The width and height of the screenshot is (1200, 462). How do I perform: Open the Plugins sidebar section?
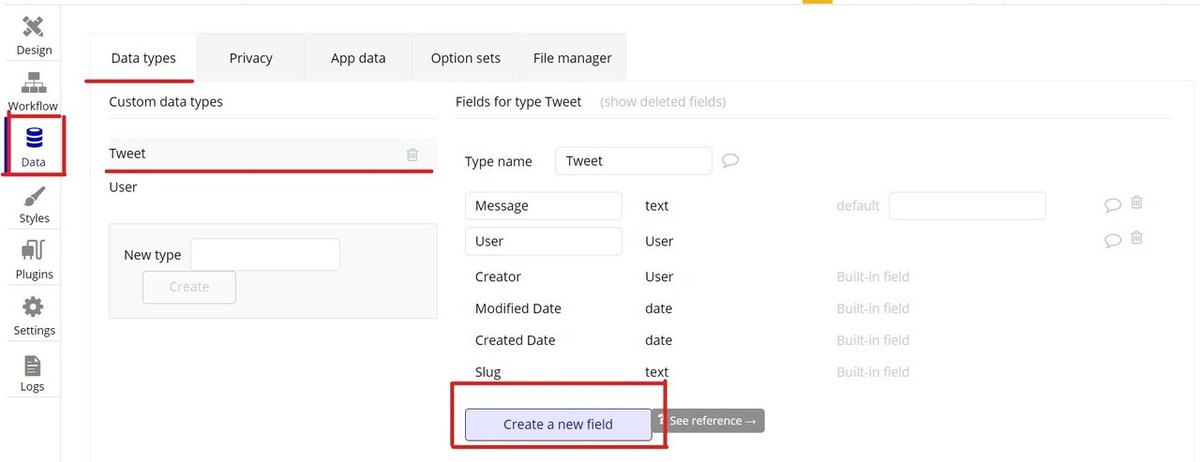34,258
